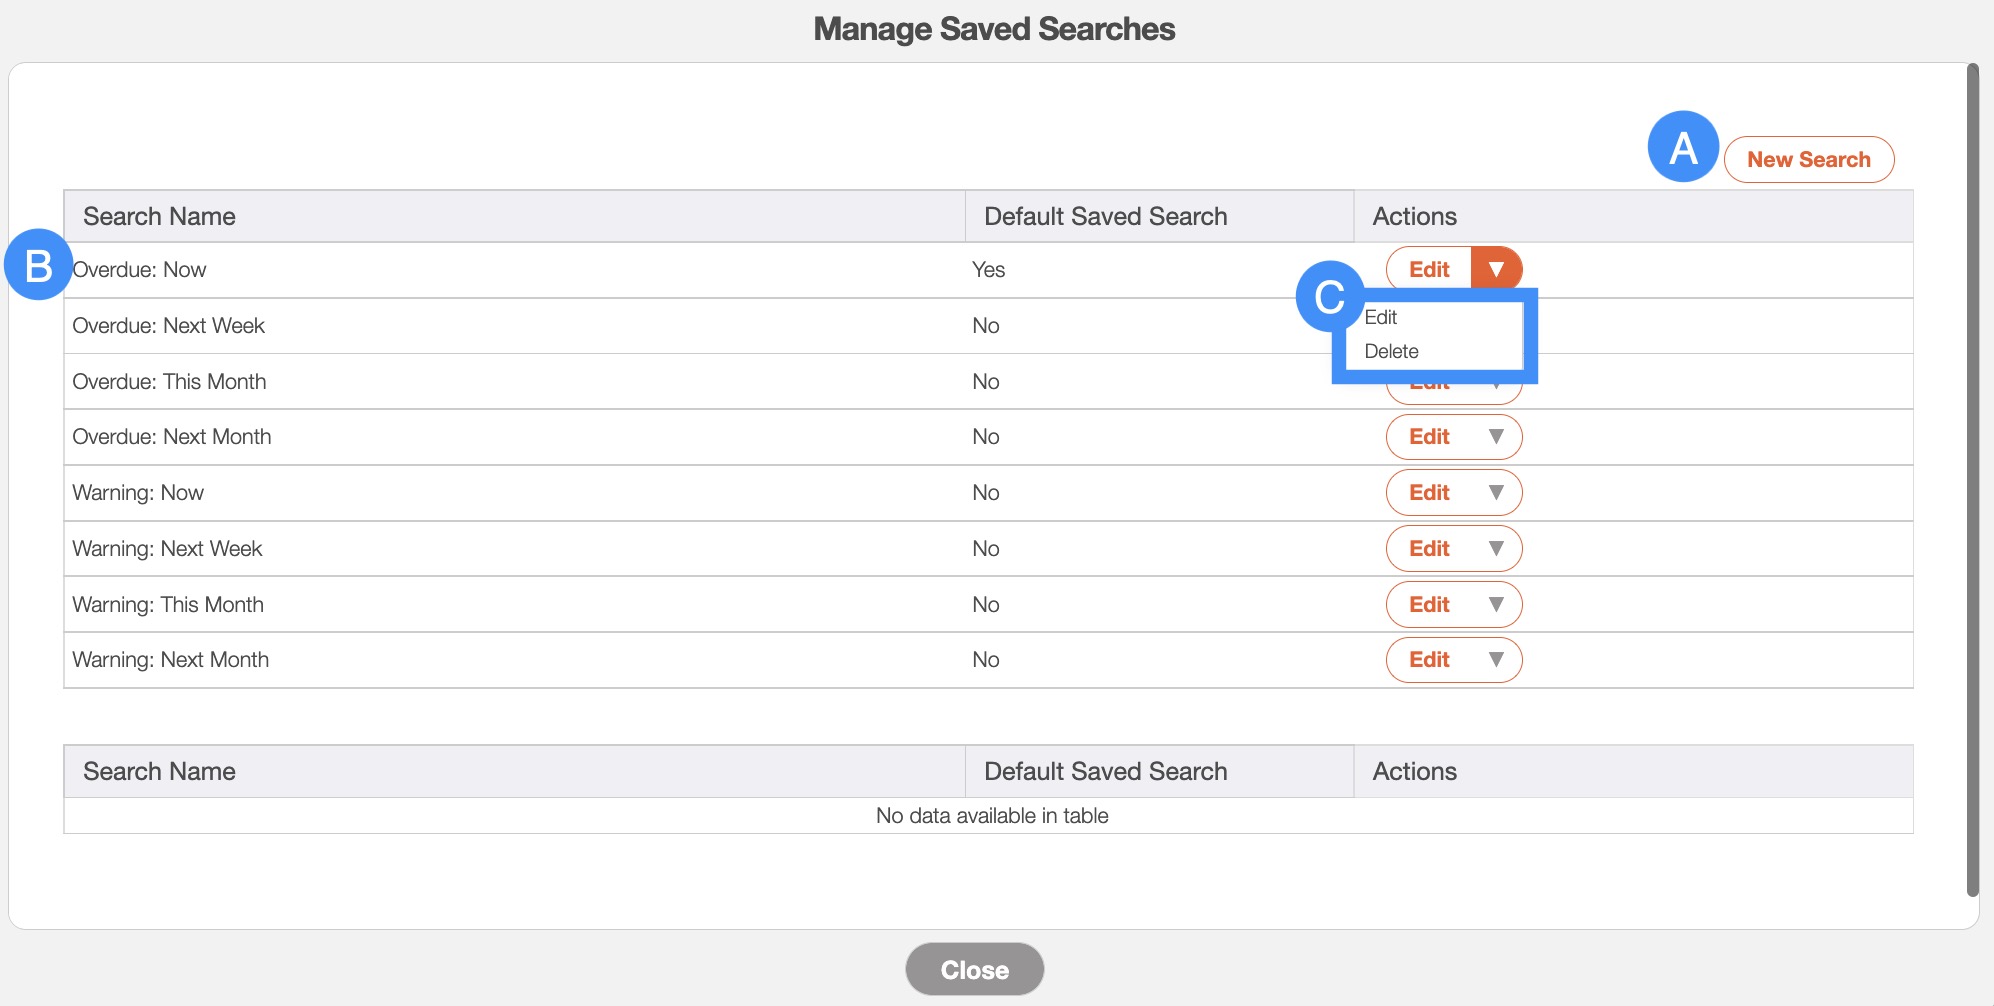Open actions arrow for Warning: This Month

point(1496,605)
